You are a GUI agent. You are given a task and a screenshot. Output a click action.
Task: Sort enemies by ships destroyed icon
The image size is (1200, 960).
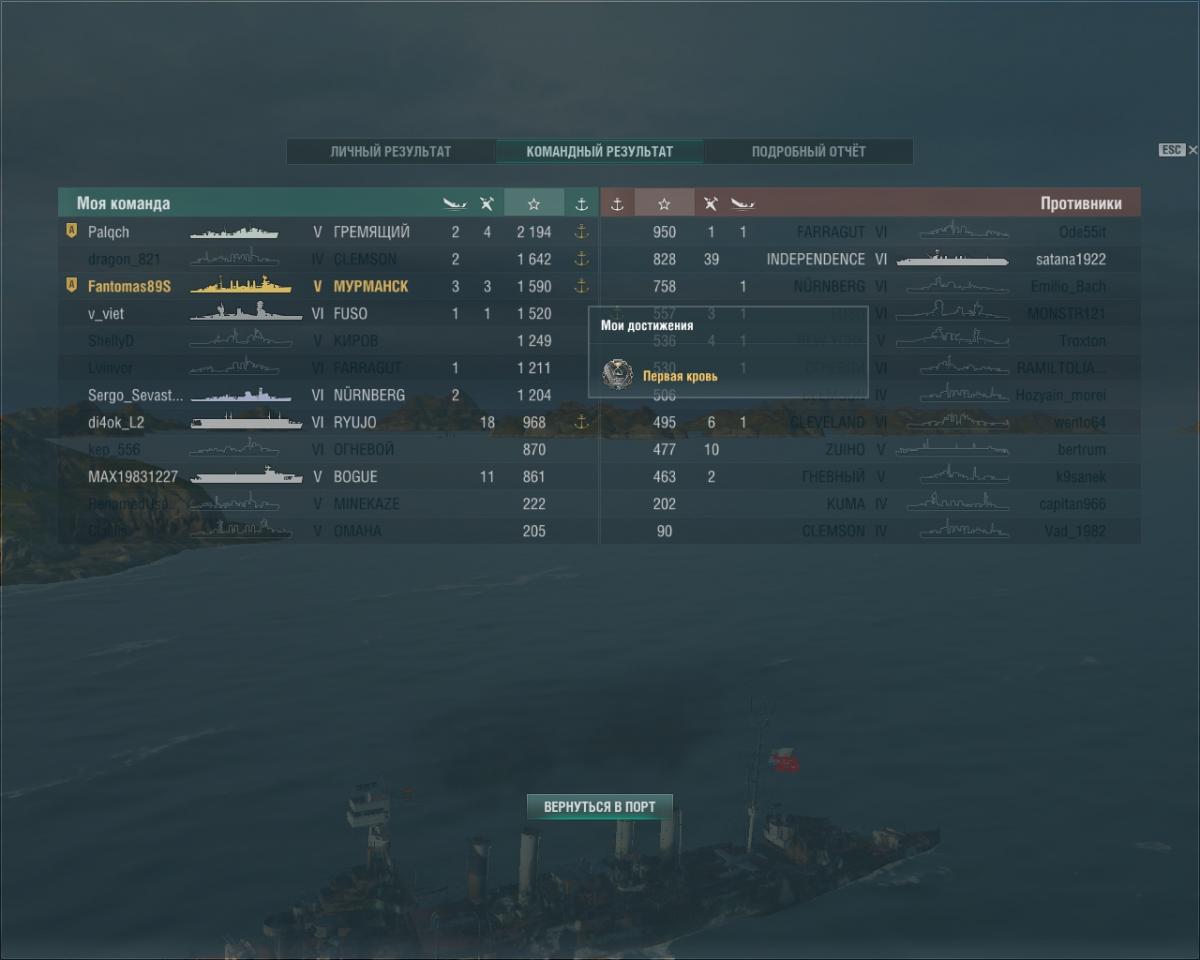pos(742,204)
